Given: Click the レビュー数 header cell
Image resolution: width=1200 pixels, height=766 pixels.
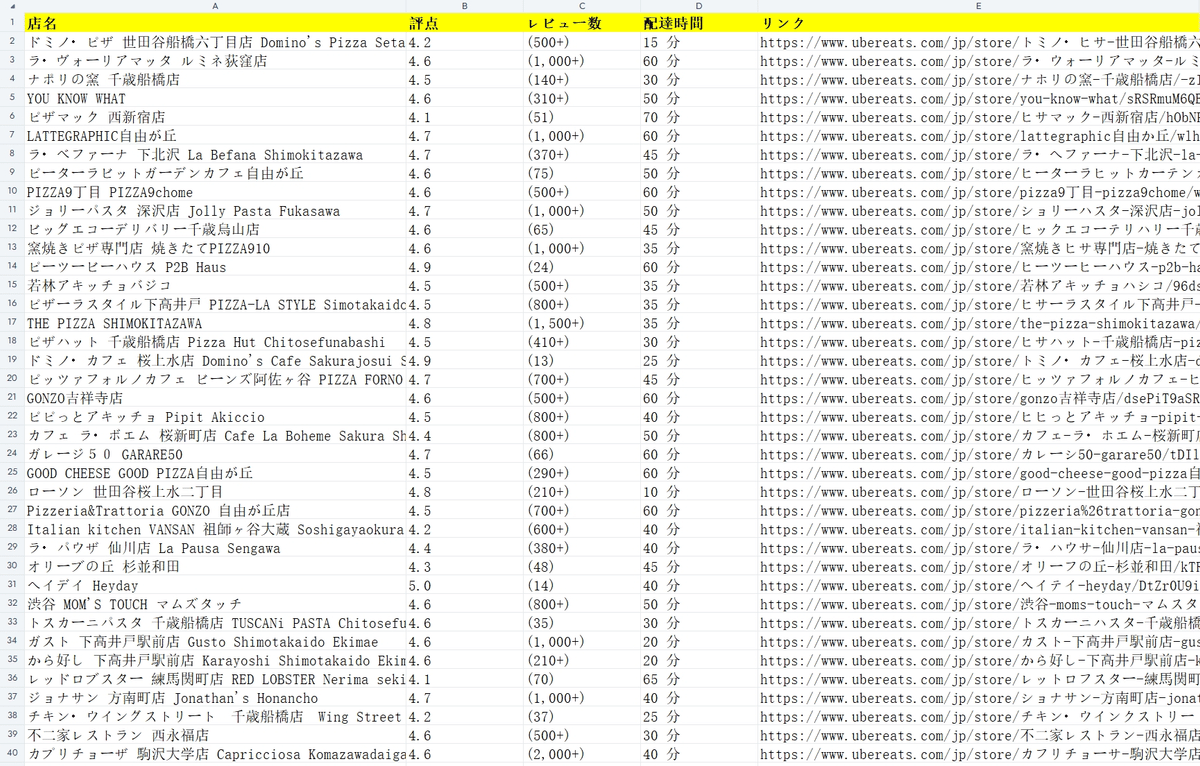Looking at the screenshot, I should pos(582,23).
